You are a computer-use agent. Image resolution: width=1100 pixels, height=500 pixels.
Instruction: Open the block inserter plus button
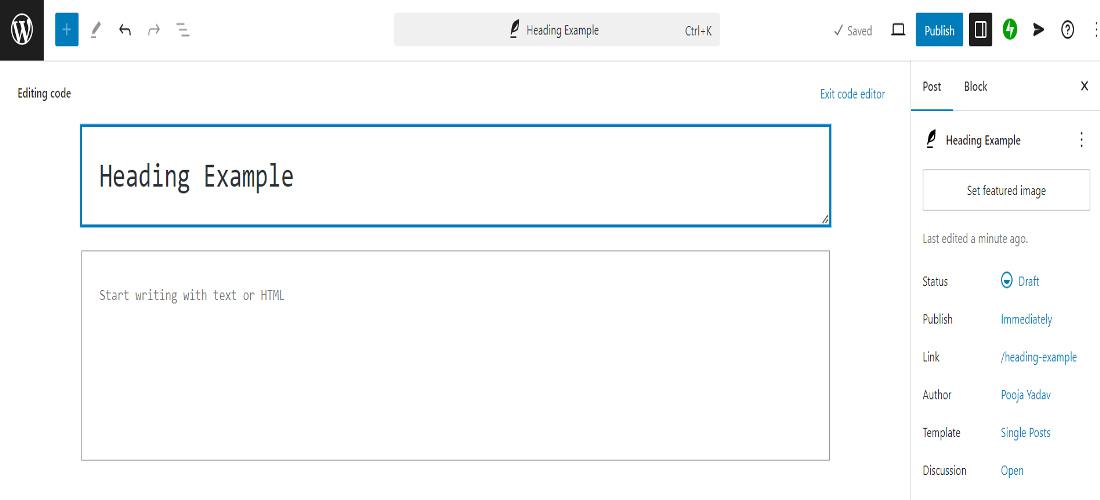(x=67, y=30)
